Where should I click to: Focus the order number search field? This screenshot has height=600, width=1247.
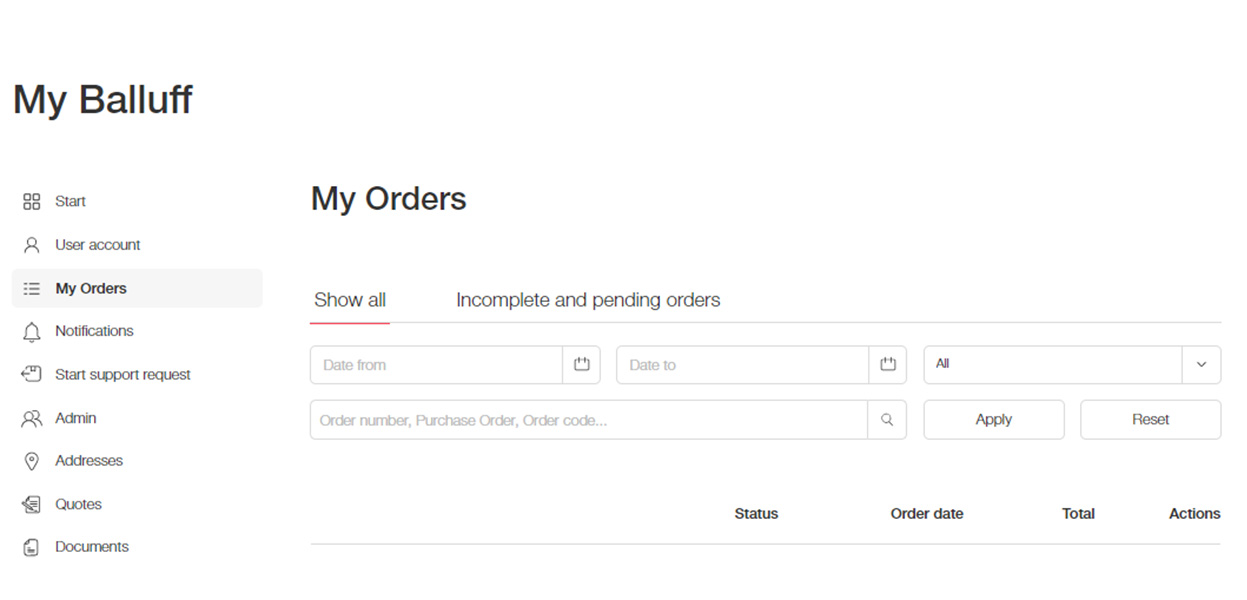click(589, 420)
